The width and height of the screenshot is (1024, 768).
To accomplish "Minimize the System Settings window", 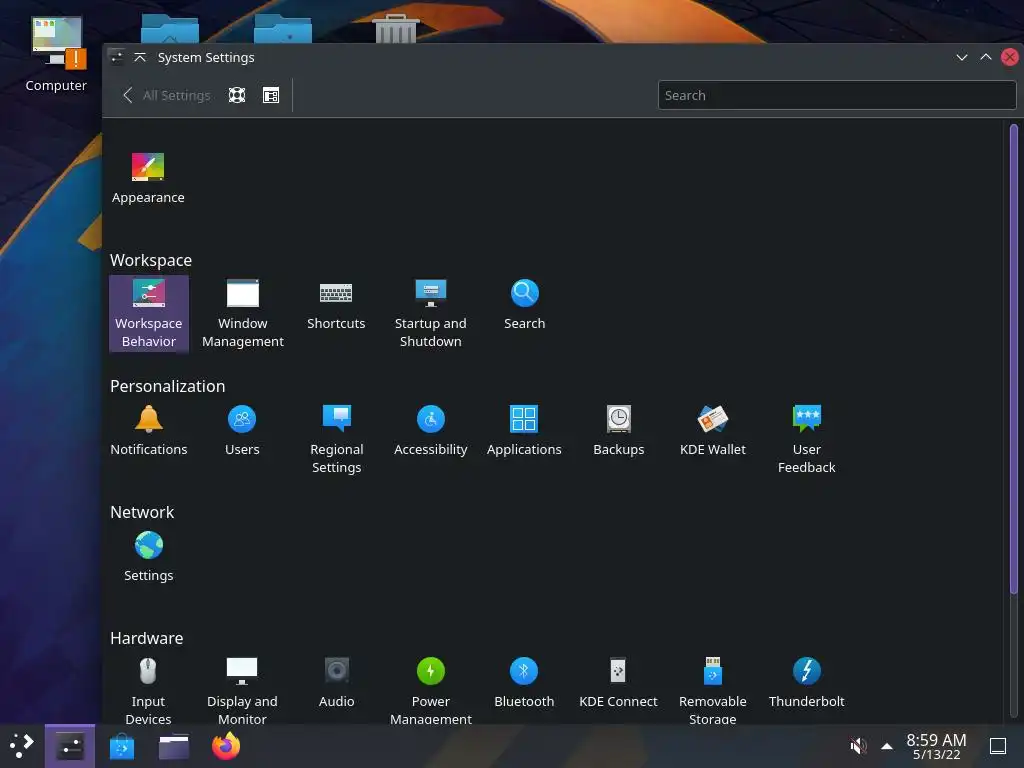I will (961, 57).
